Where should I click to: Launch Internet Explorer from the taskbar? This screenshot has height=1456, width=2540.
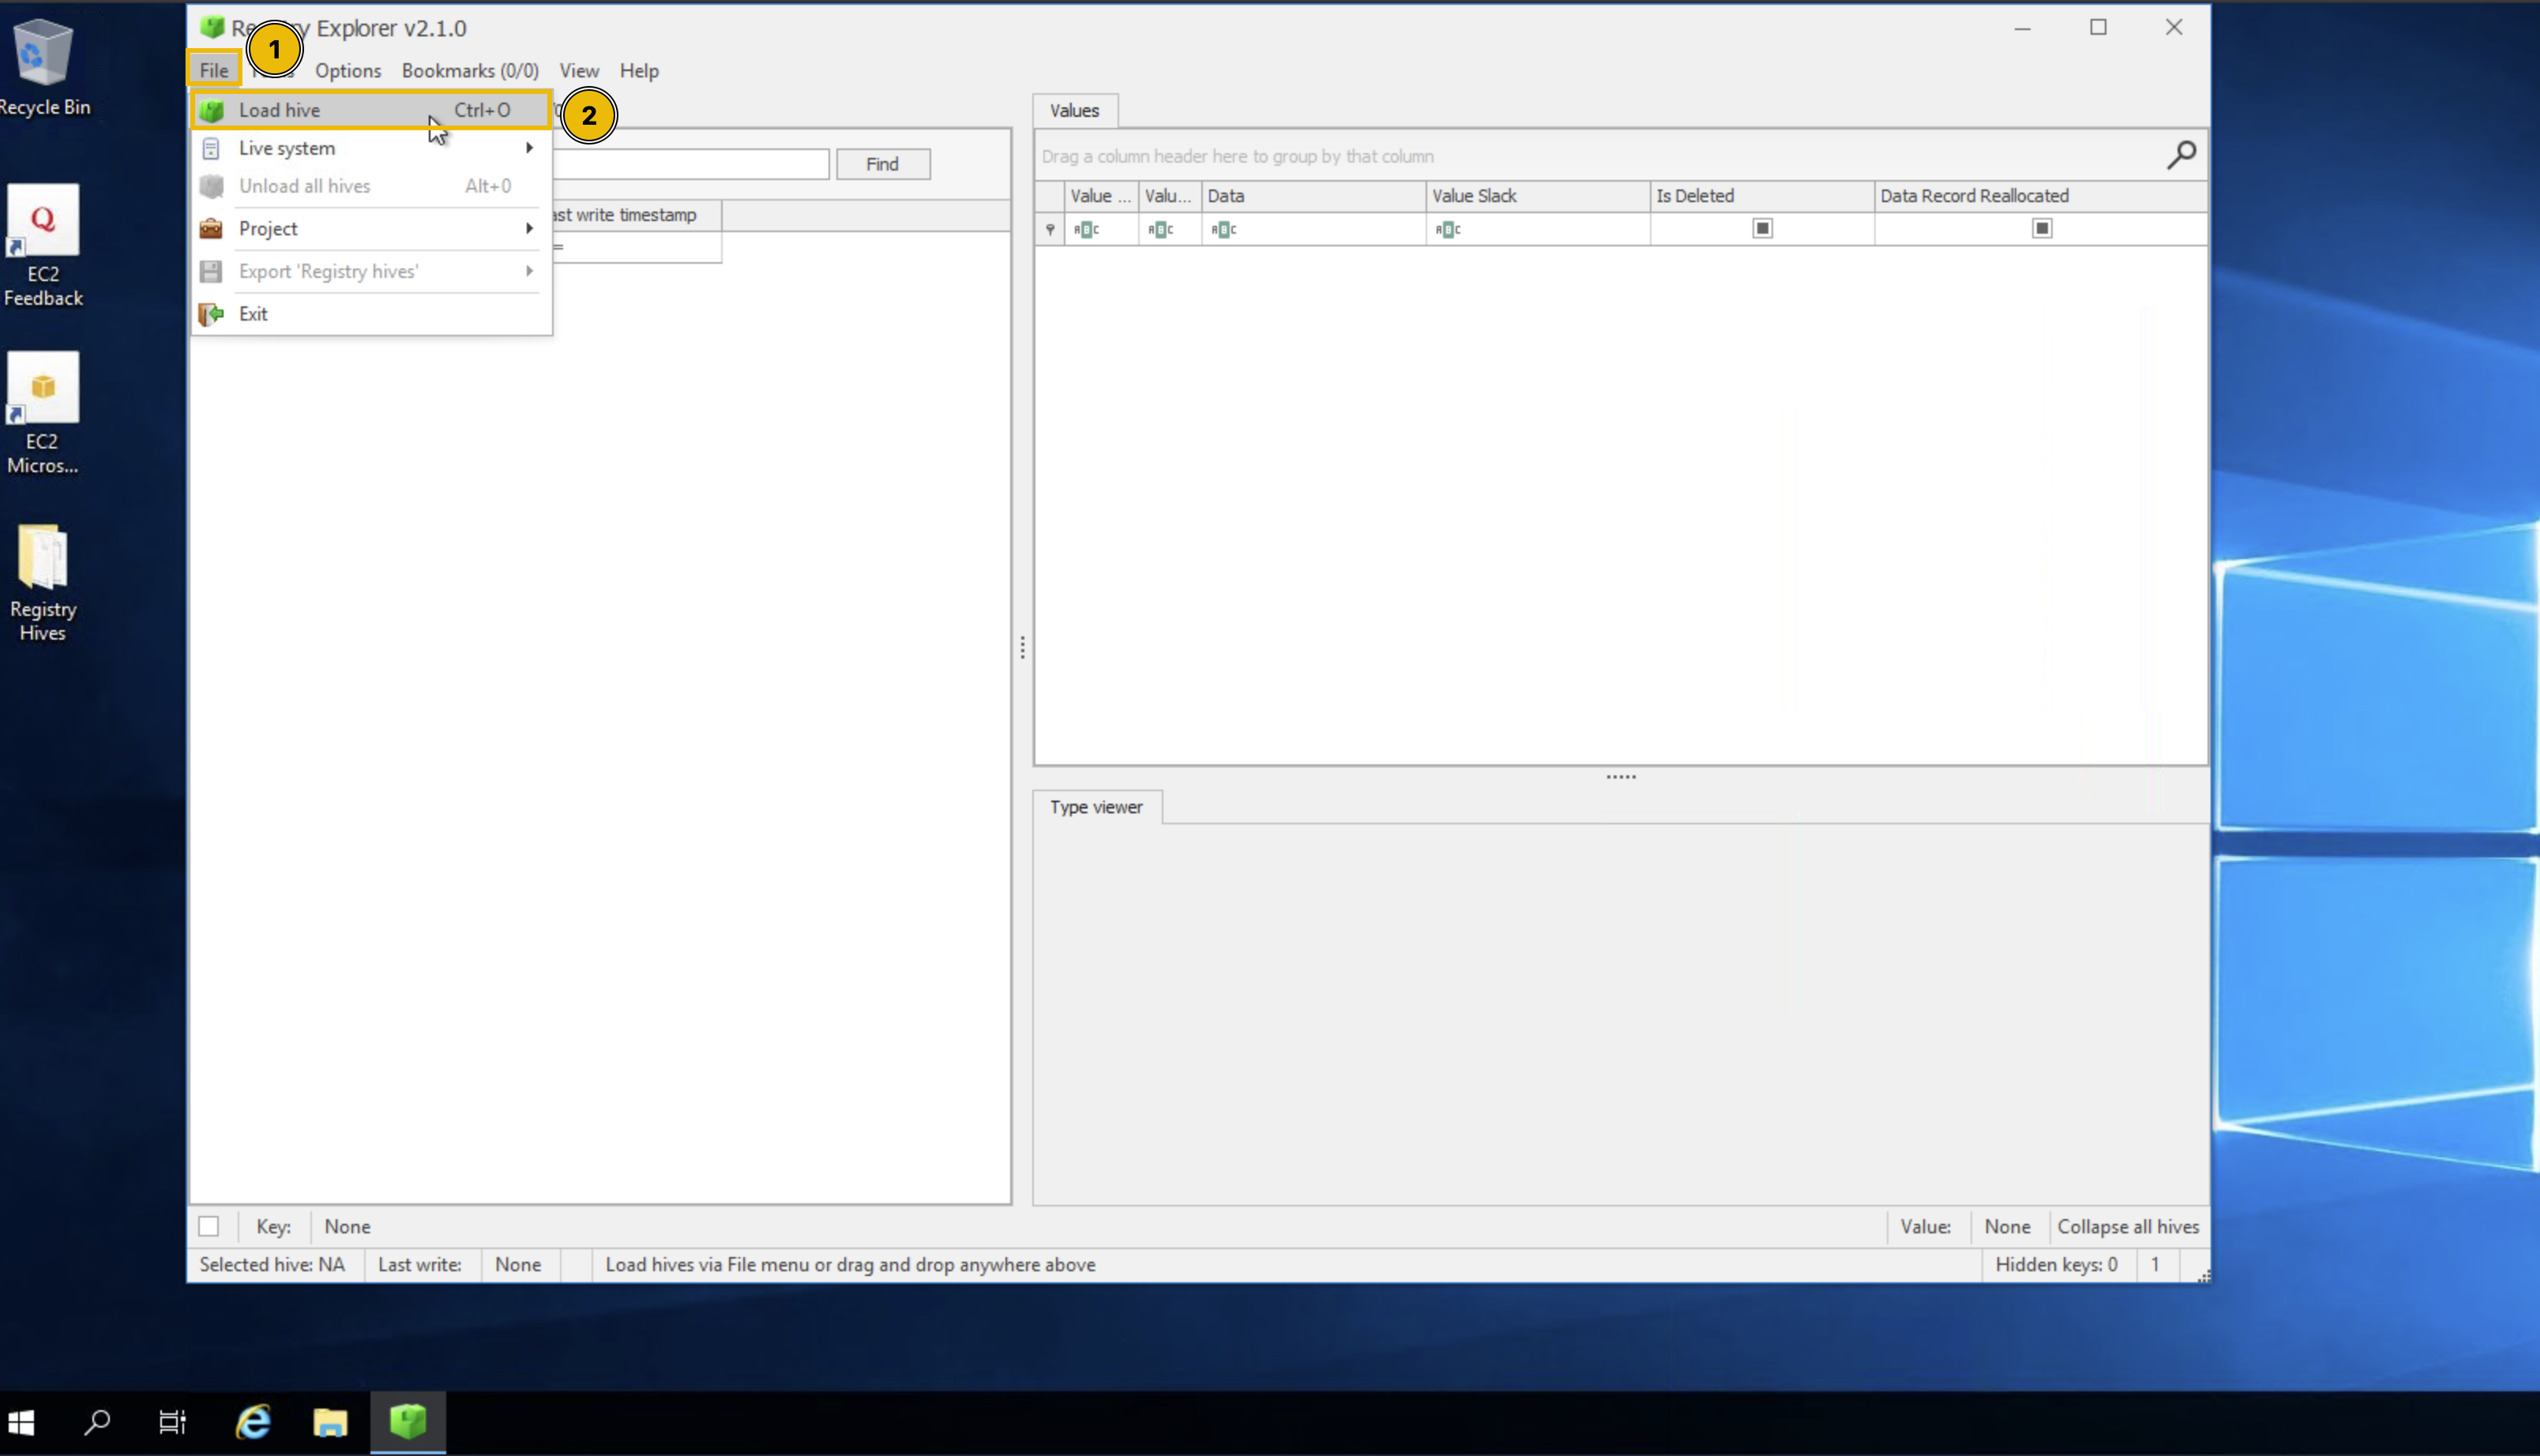click(x=253, y=1421)
